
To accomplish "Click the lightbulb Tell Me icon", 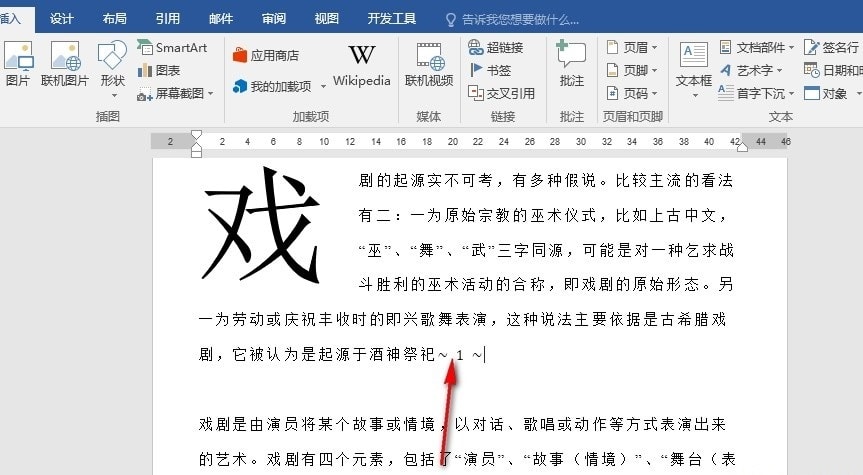I will point(451,20).
